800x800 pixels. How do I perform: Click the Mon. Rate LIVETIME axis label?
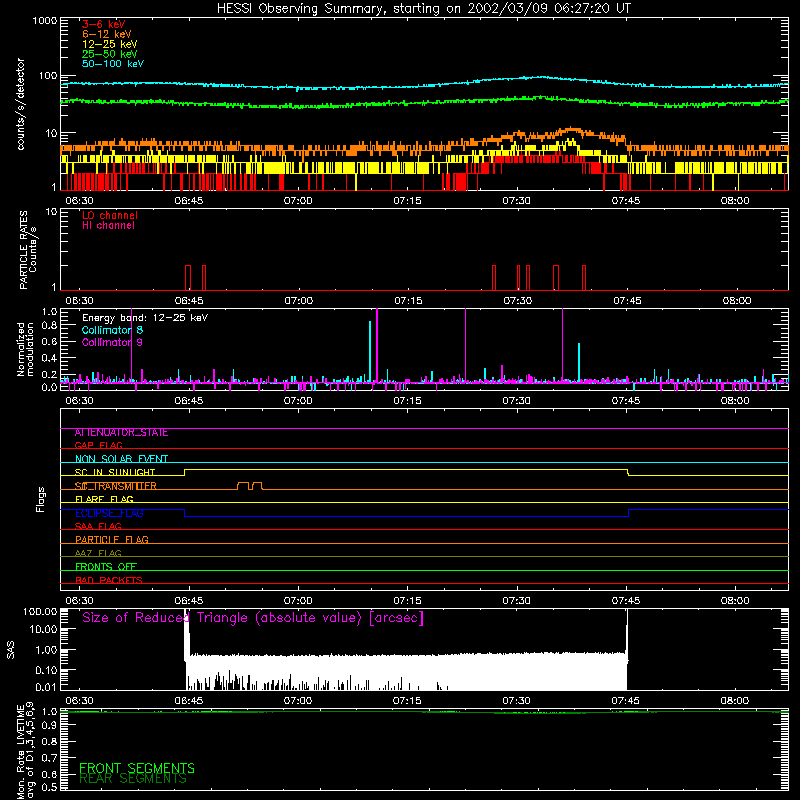click(26, 751)
